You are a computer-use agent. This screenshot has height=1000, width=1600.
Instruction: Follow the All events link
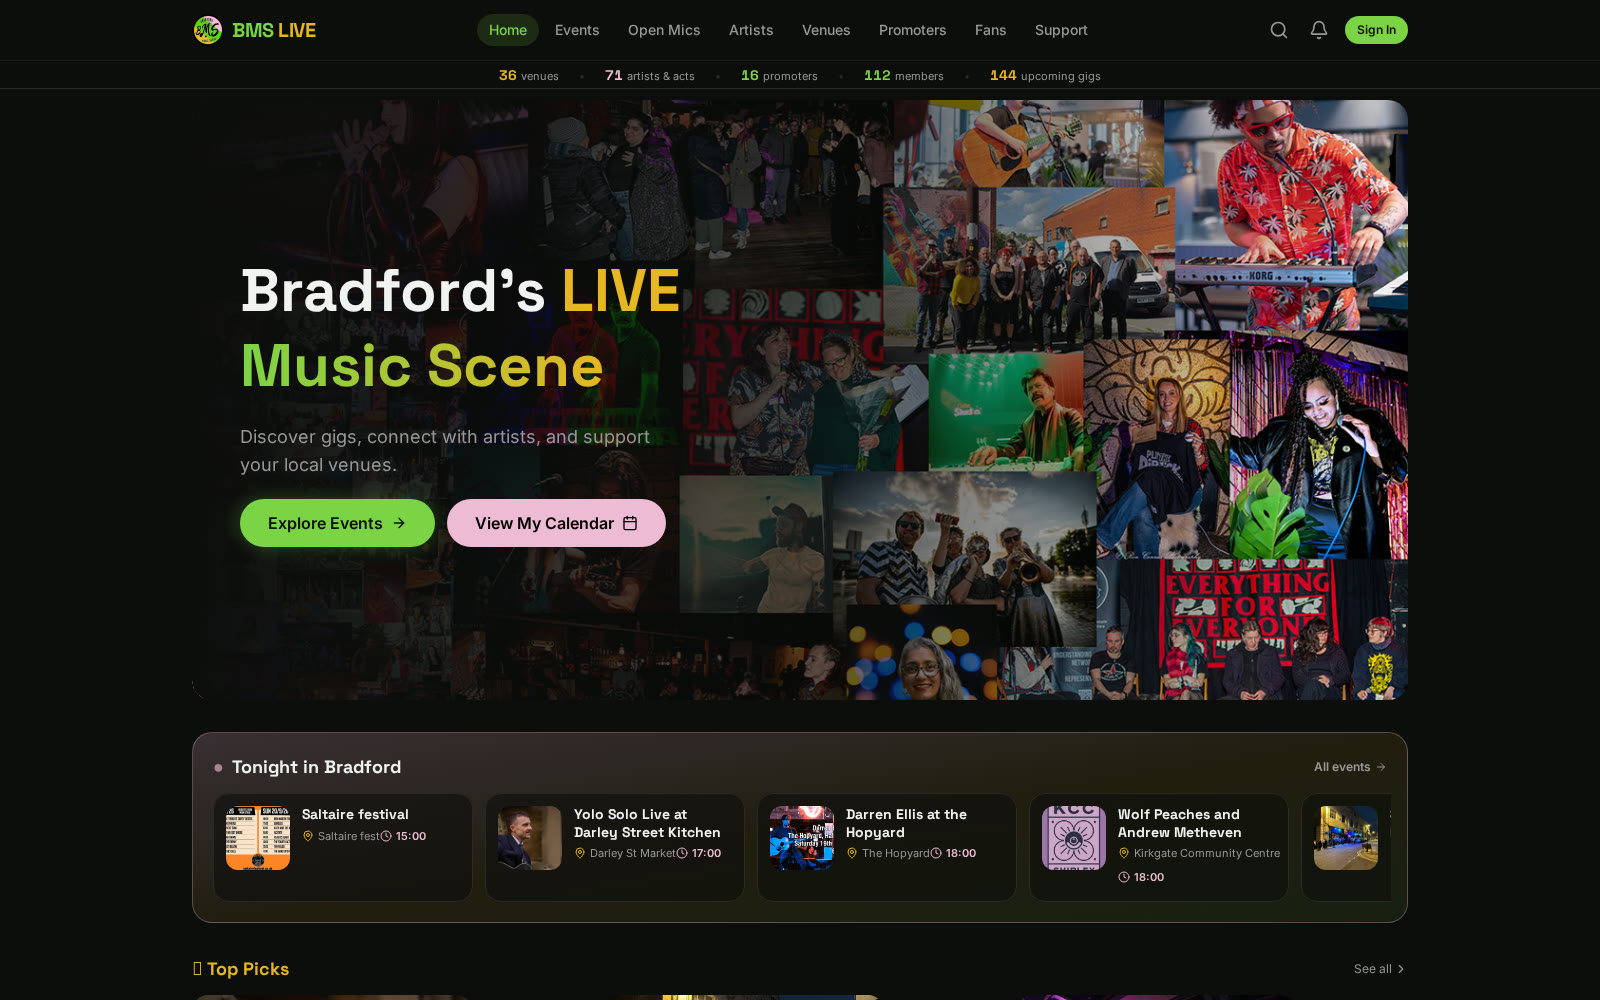point(1350,767)
